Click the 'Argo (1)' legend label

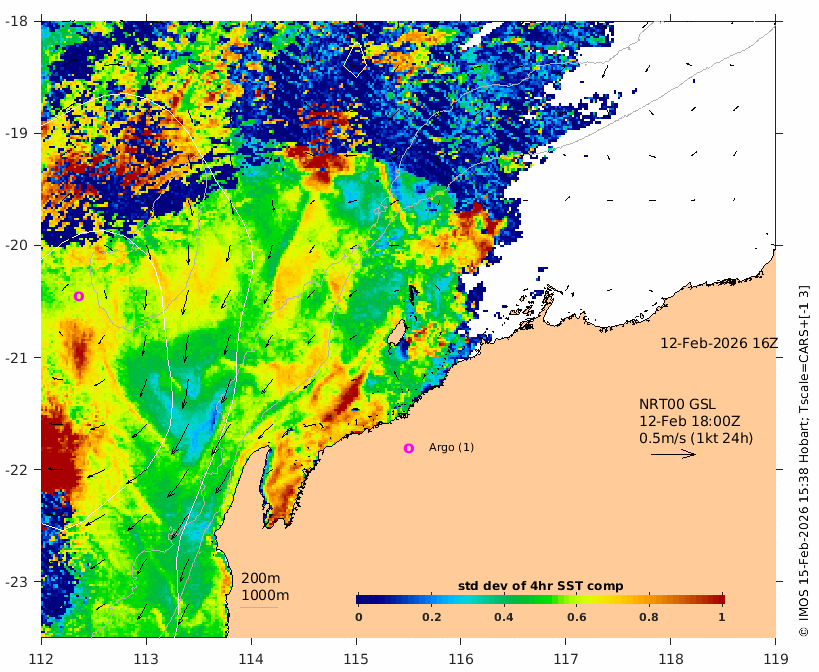(x=451, y=447)
